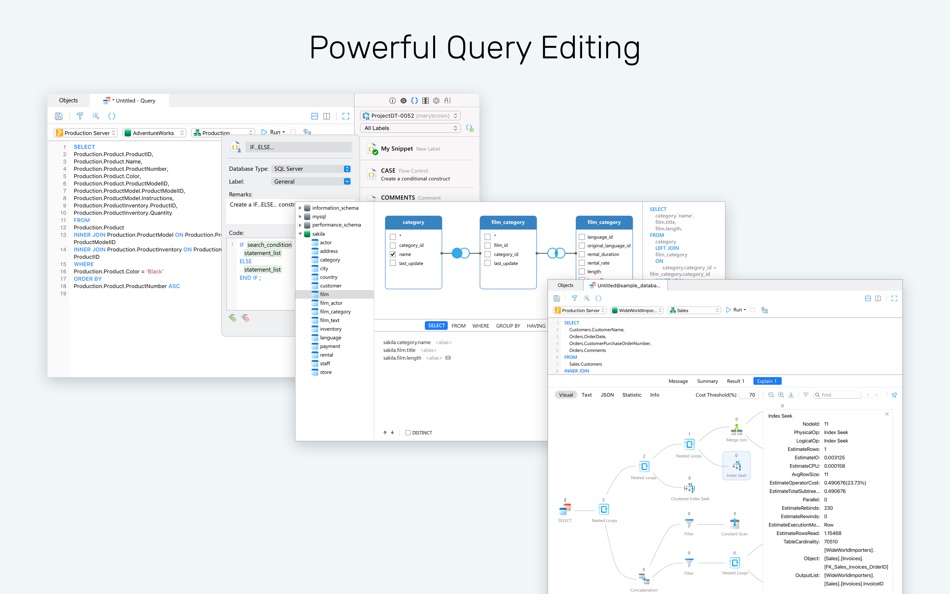
Task: Check category_id in the category table
Action: pyautogui.click(x=393, y=245)
